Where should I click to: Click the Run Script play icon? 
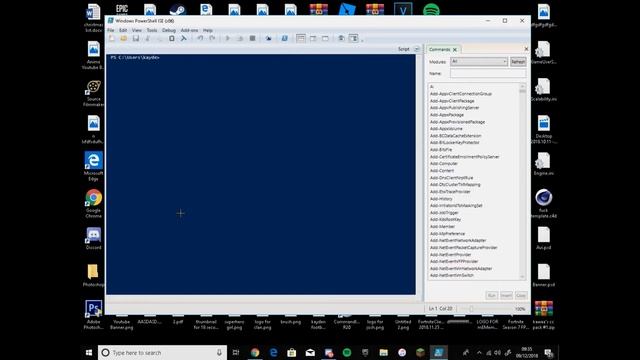tap(228, 38)
